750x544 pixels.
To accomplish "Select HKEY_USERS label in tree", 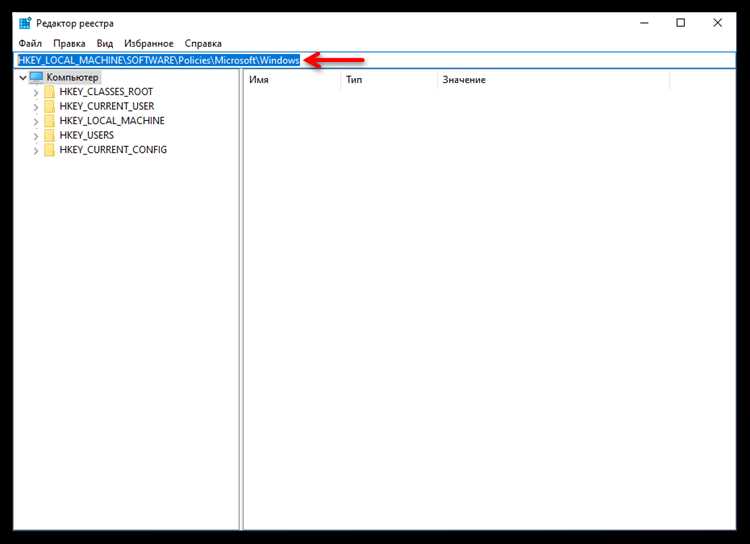I will click(87, 135).
